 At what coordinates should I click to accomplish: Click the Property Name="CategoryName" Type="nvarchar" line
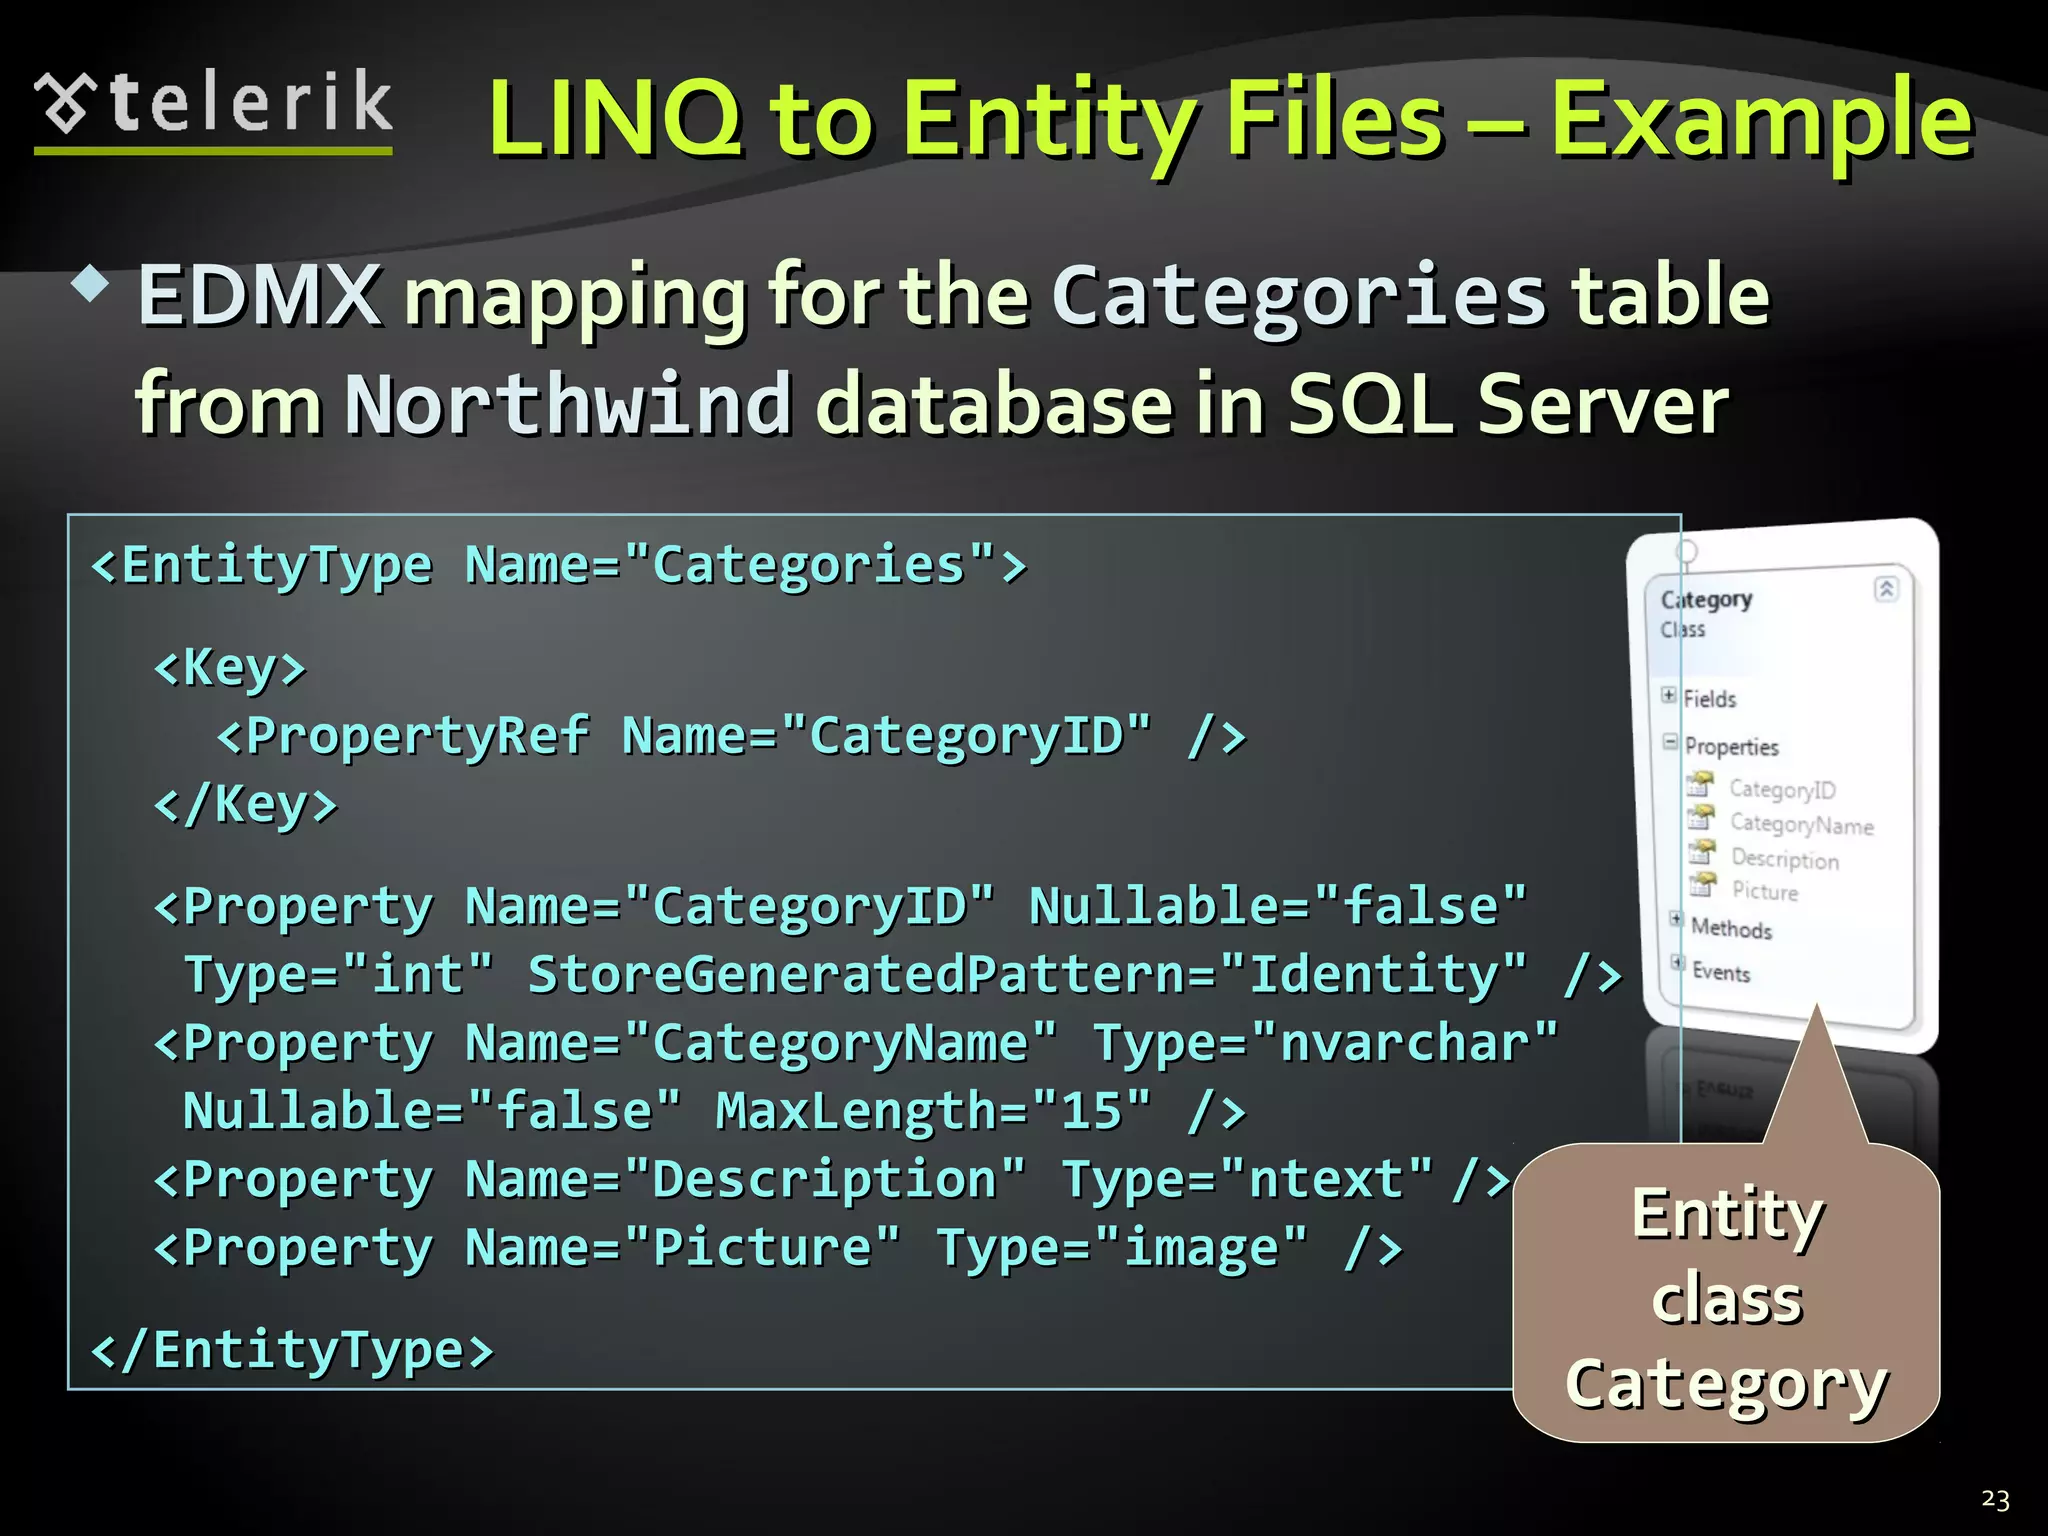tap(856, 1044)
